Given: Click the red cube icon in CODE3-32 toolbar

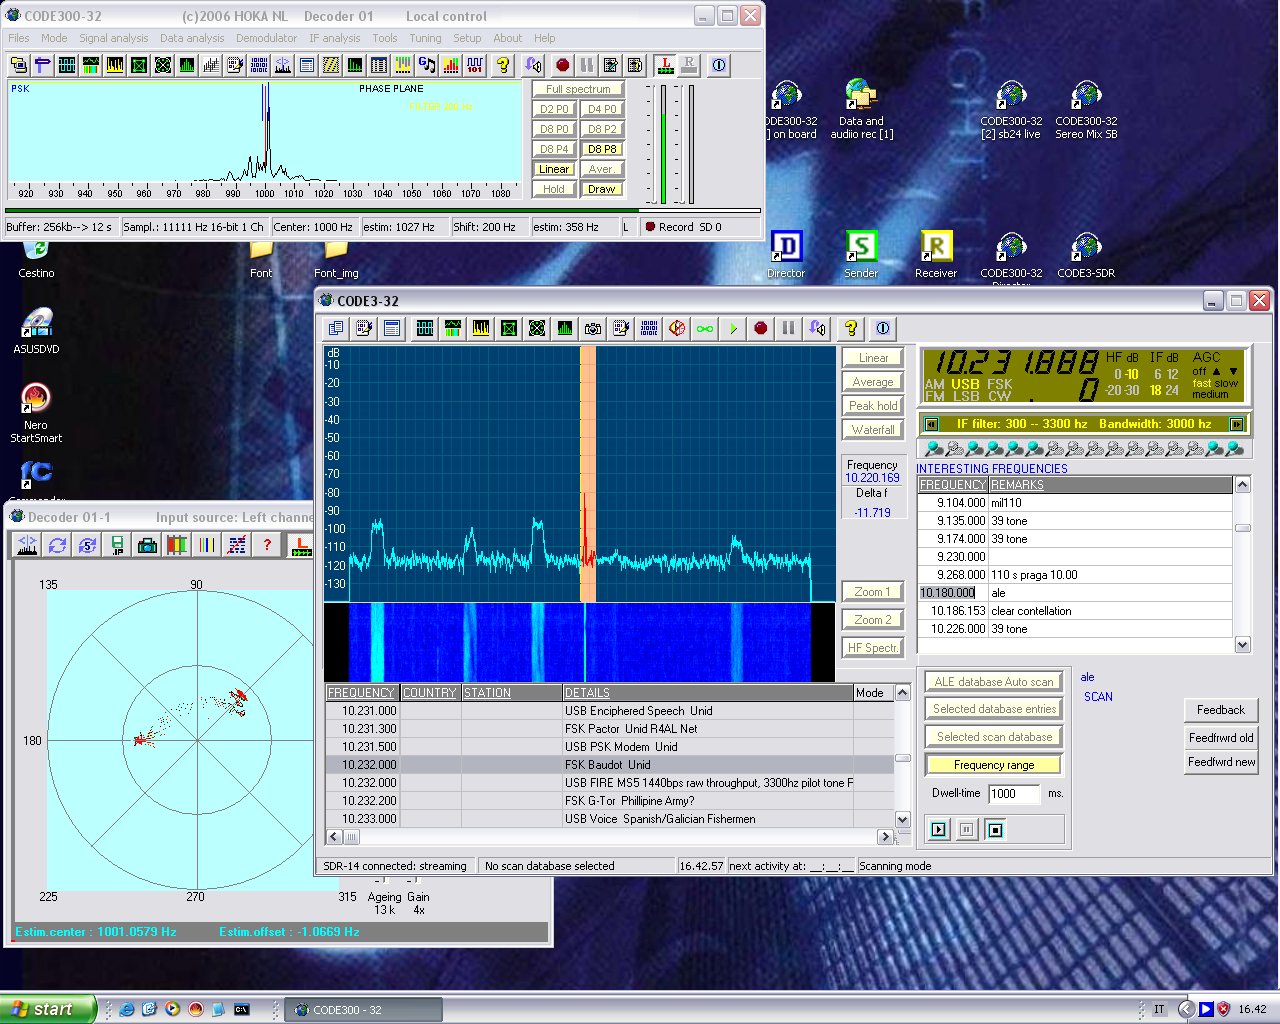Looking at the screenshot, I should click(x=677, y=328).
